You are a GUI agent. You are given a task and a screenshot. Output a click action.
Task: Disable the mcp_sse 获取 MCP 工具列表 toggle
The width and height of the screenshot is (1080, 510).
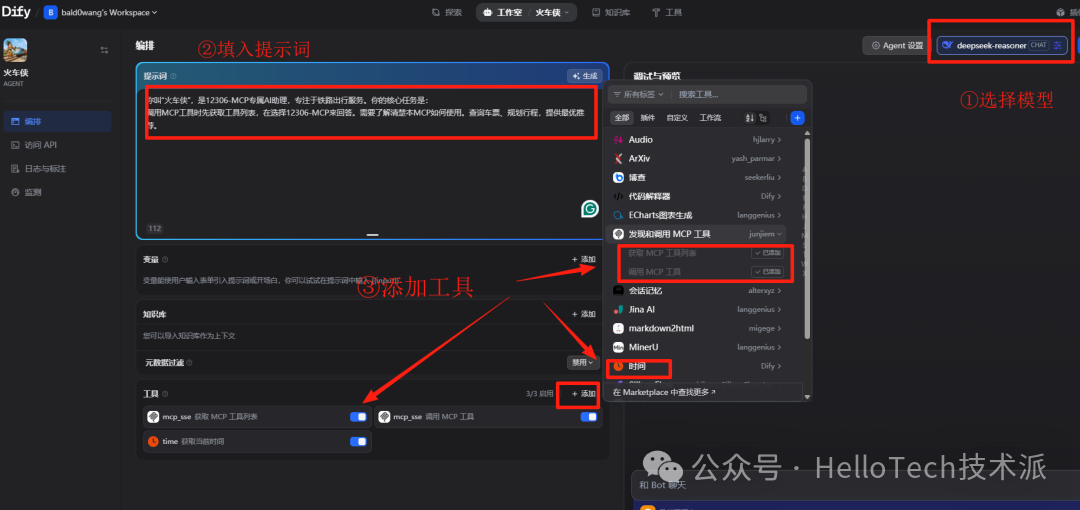click(x=358, y=417)
